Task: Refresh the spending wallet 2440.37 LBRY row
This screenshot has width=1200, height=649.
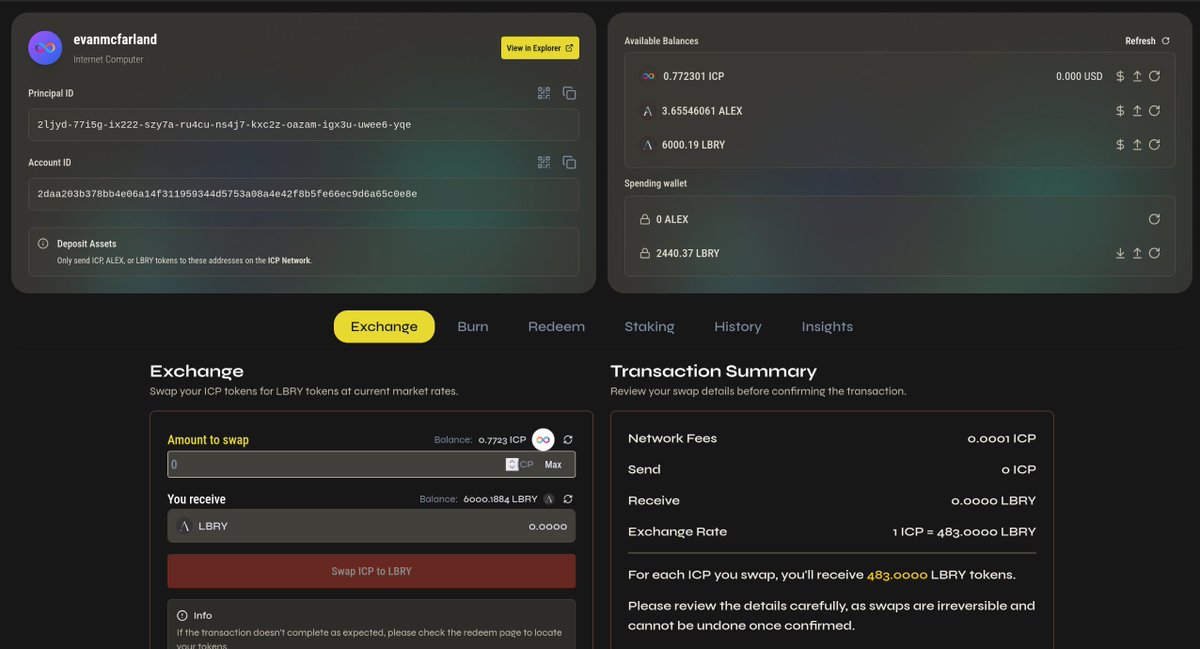Action: point(1154,253)
